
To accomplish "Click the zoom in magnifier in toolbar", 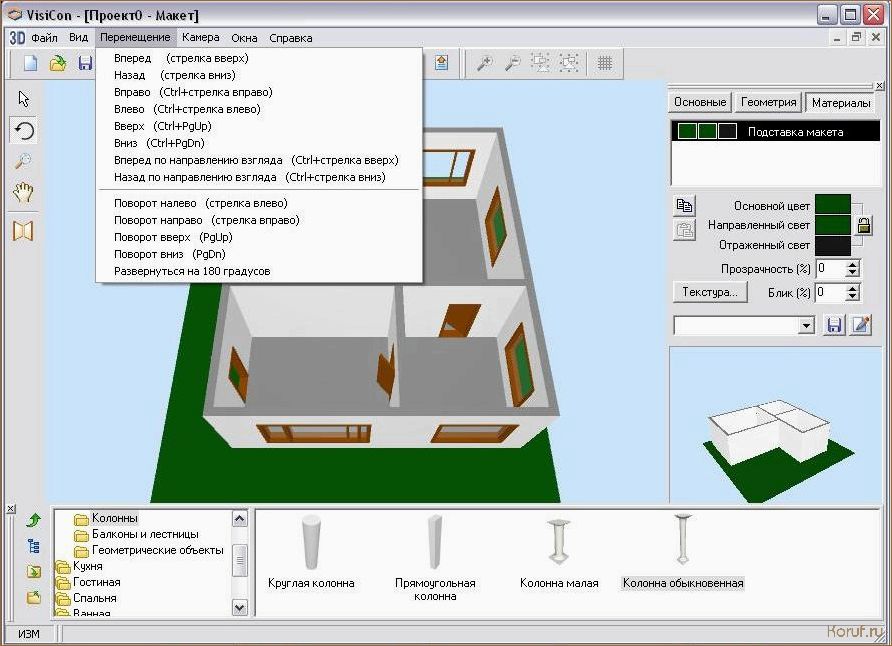I will coord(484,63).
